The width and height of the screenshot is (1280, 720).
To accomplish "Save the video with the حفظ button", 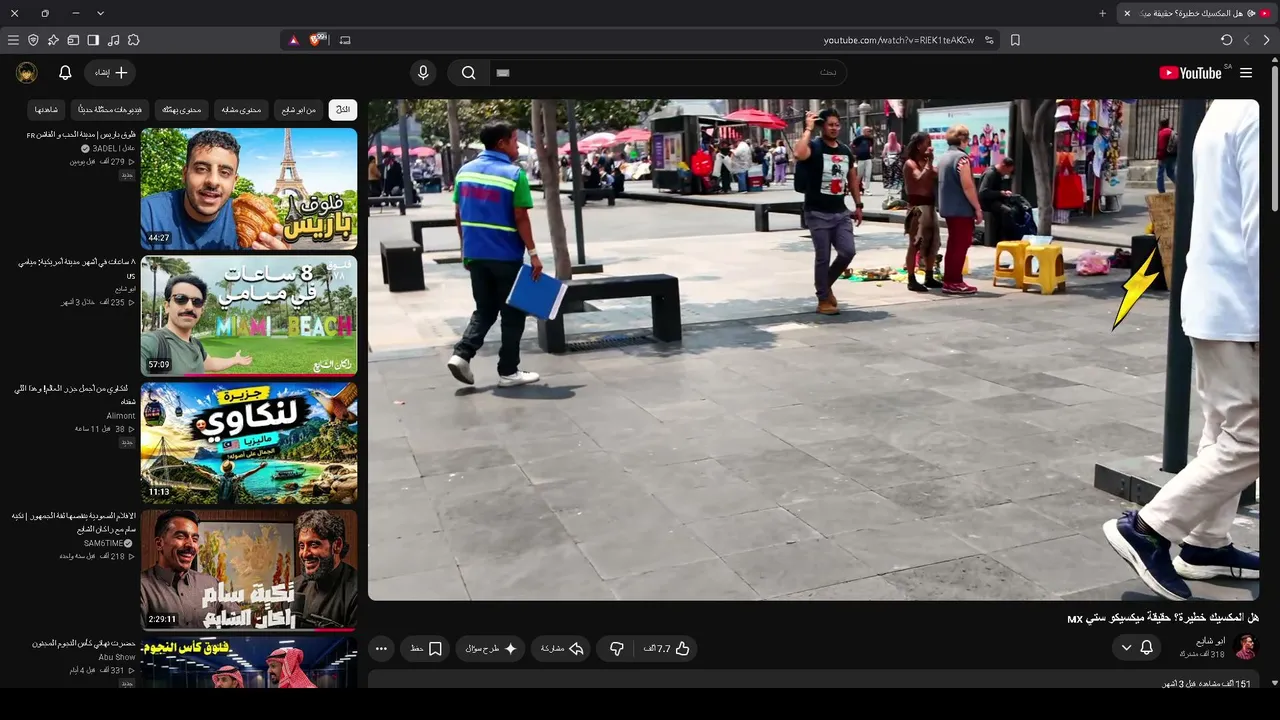I will [x=427, y=649].
